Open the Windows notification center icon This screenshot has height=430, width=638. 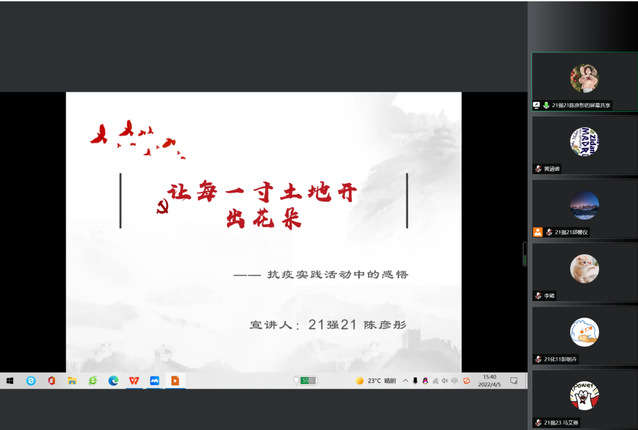(x=513, y=381)
